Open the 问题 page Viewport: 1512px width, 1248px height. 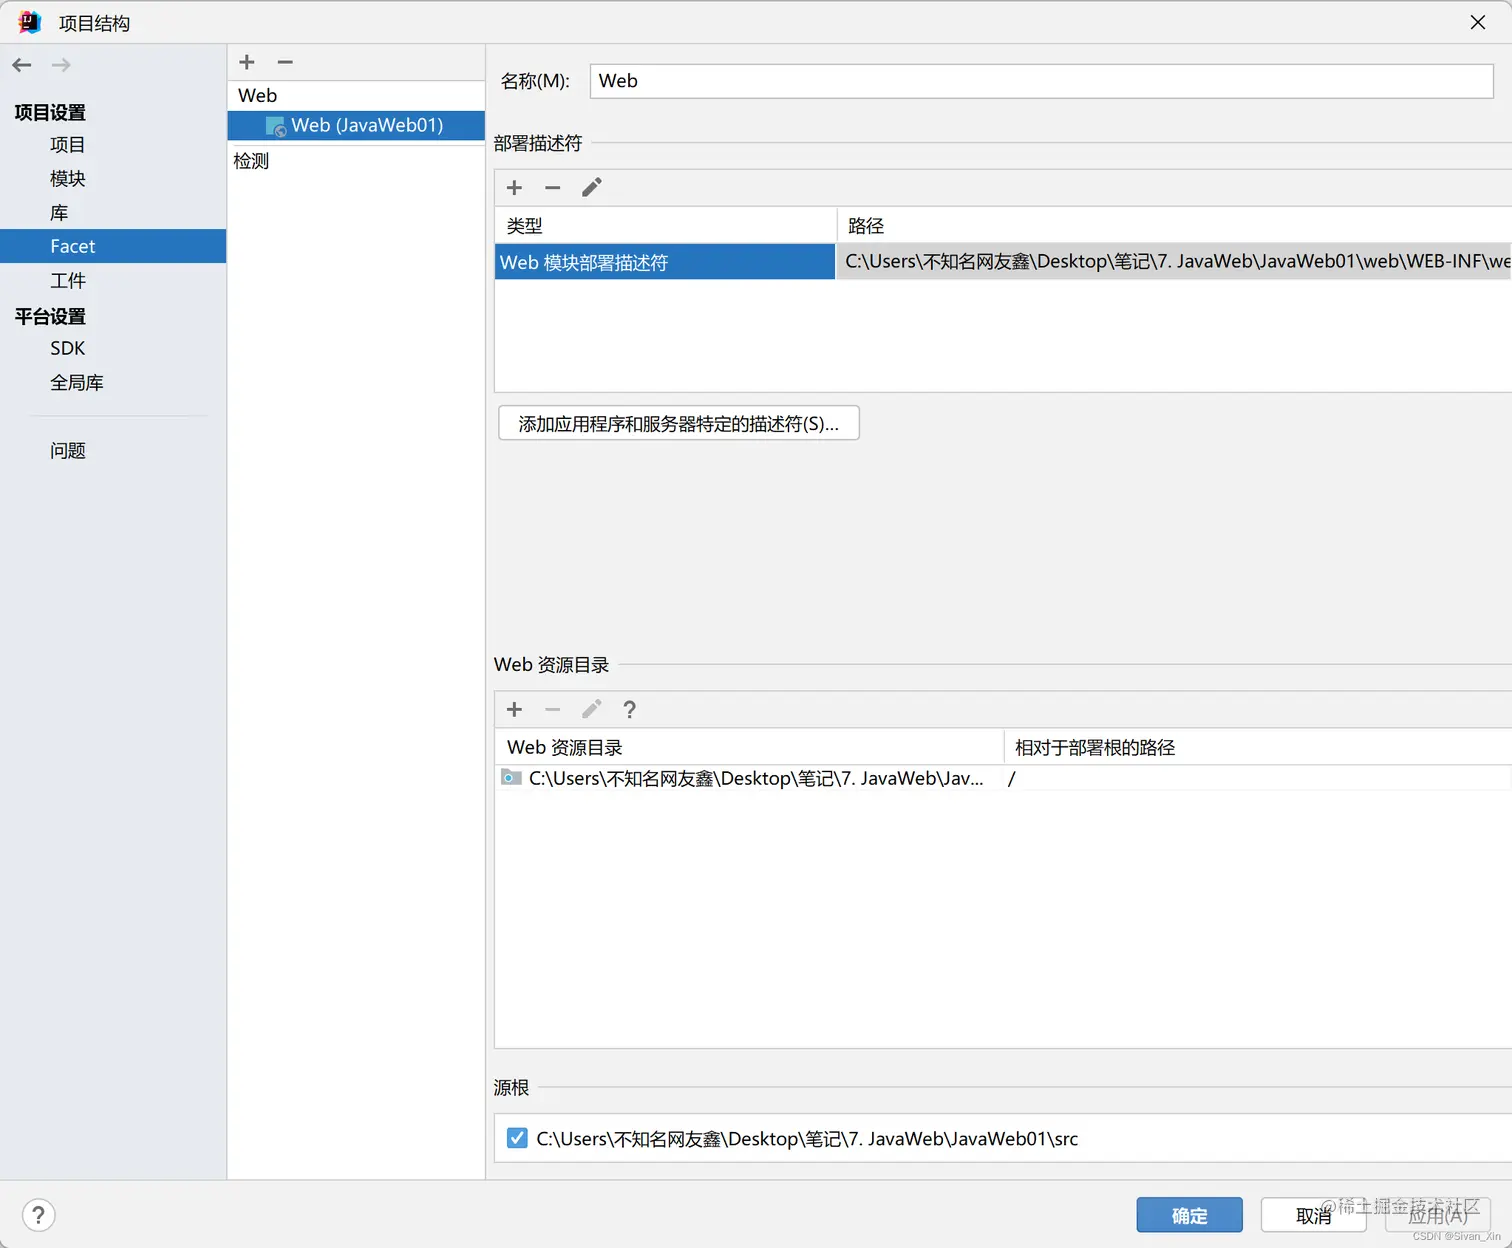pyautogui.click(x=67, y=451)
